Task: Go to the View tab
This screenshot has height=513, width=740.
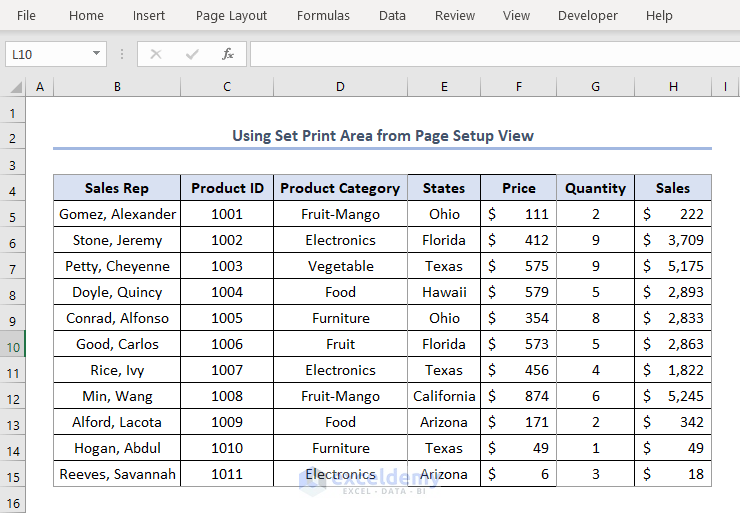Action: tap(516, 15)
